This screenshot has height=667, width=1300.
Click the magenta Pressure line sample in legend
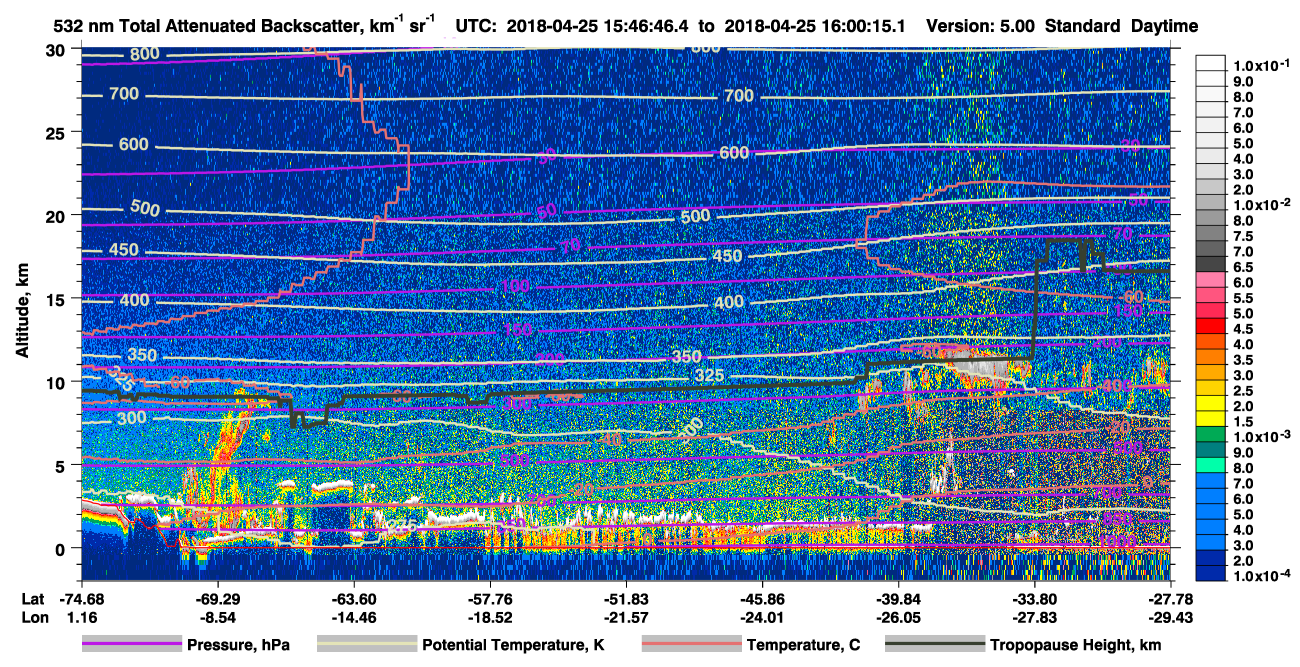131,645
